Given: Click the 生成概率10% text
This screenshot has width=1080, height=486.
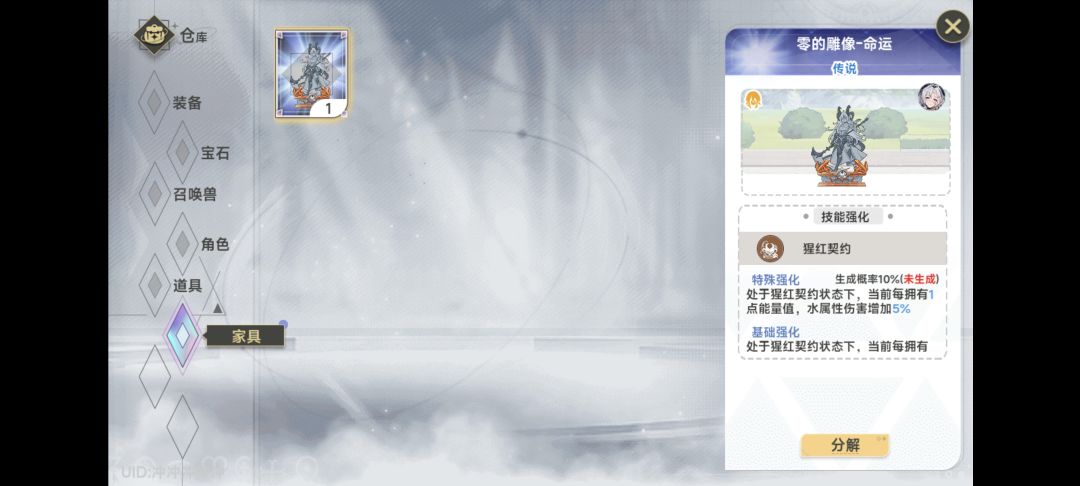Looking at the screenshot, I should [869, 280].
